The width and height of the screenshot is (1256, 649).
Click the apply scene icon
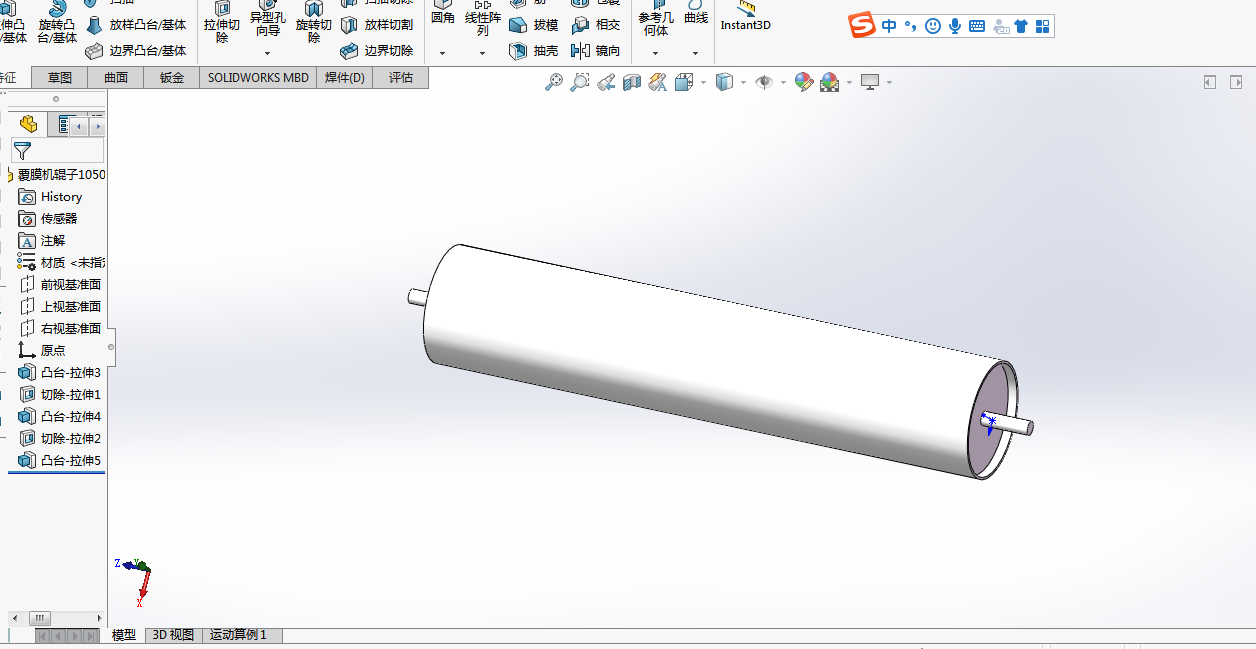[x=830, y=83]
